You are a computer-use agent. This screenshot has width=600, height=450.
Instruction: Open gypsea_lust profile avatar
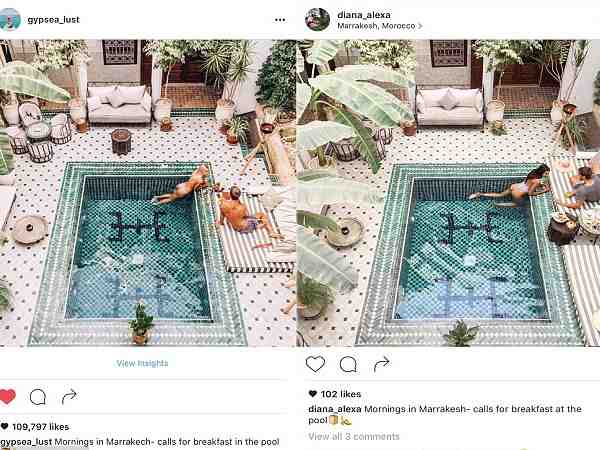[x=10, y=19]
